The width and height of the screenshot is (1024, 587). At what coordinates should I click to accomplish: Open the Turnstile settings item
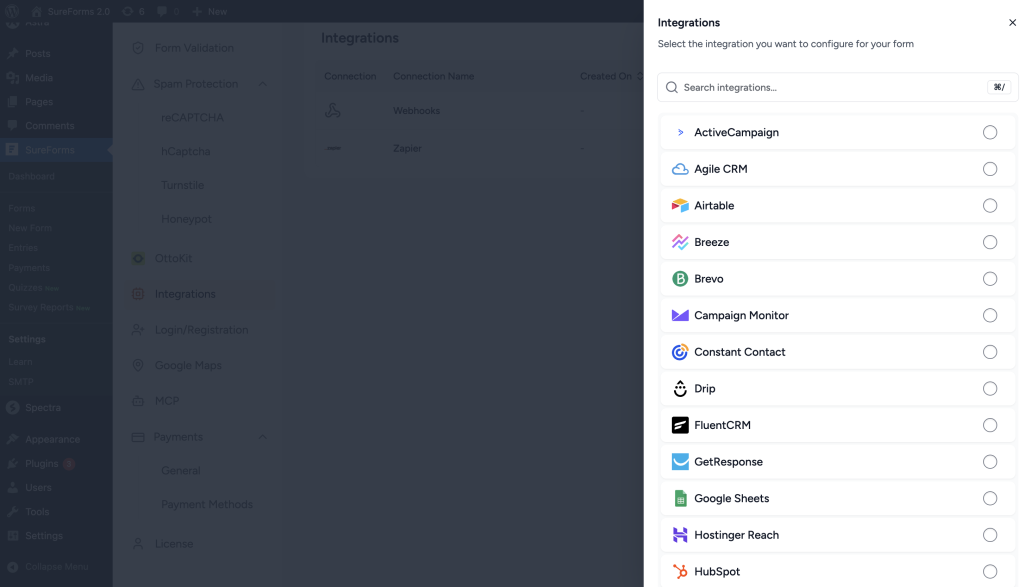182,185
